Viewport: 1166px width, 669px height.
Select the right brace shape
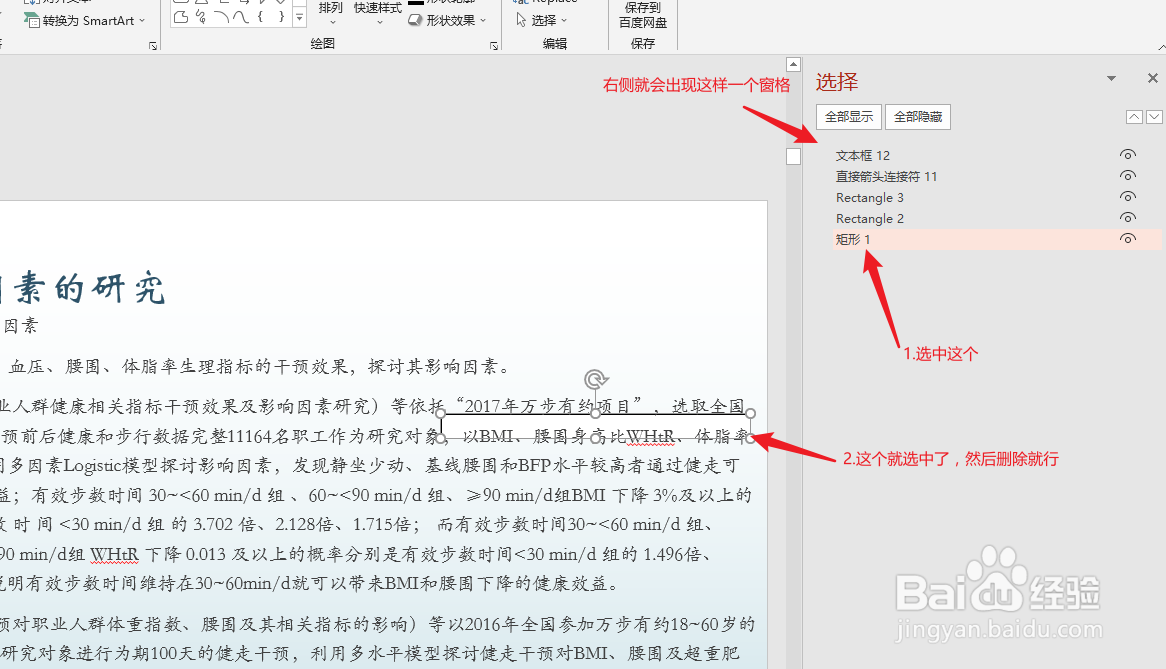click(280, 16)
